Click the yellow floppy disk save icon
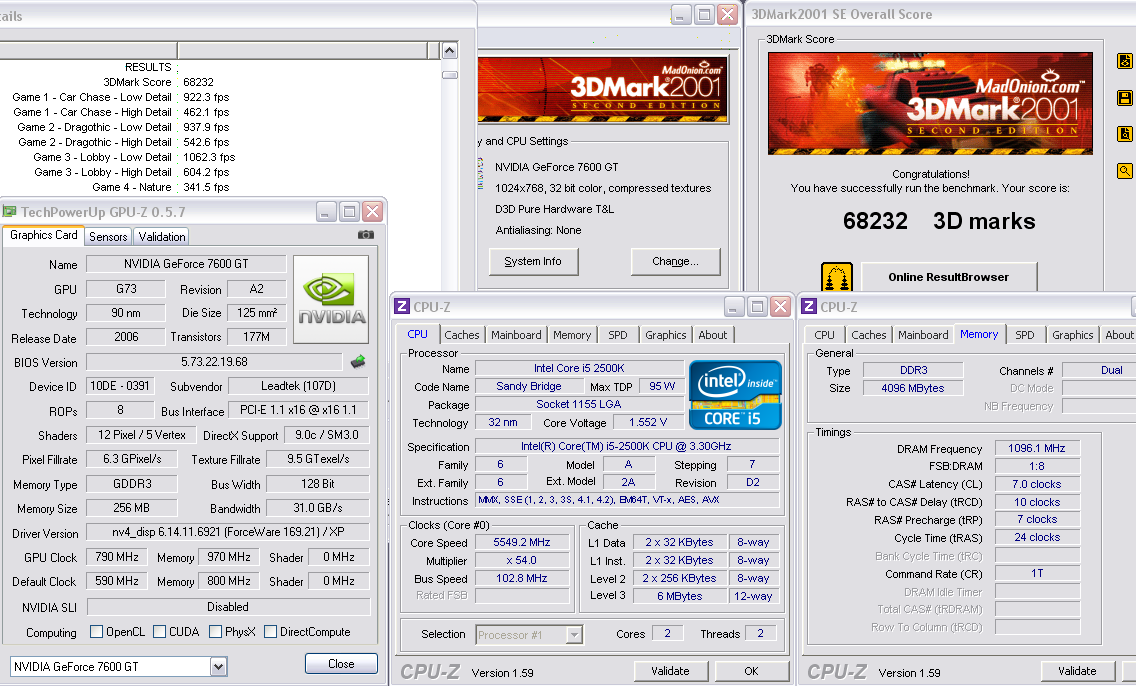 1124,98
